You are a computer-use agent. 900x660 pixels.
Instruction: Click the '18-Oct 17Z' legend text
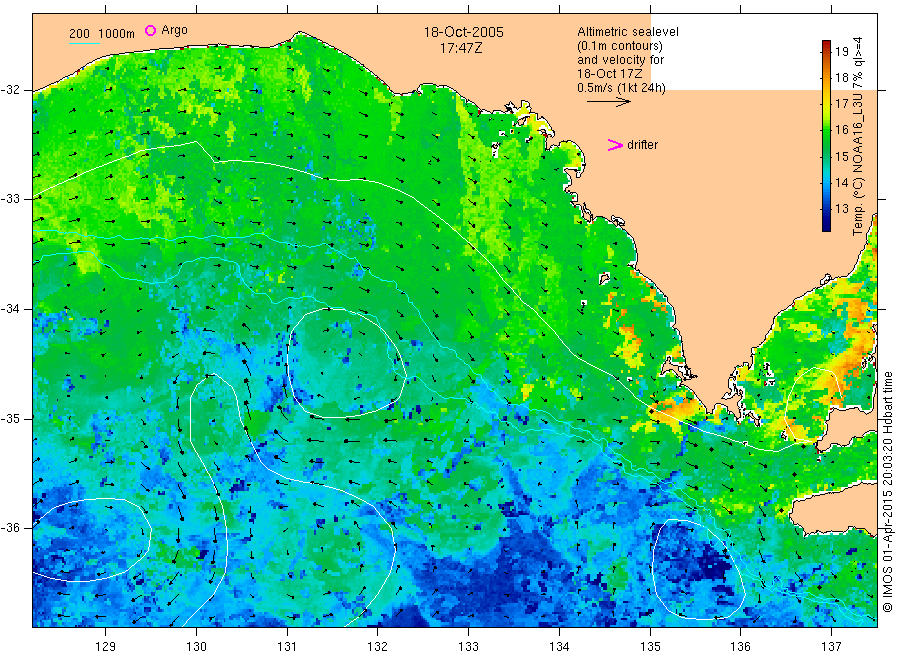pyautogui.click(x=609, y=73)
